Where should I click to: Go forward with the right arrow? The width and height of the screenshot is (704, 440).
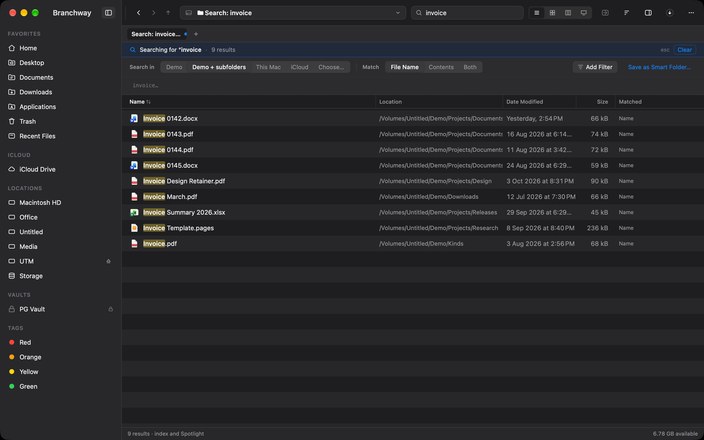[x=154, y=13]
